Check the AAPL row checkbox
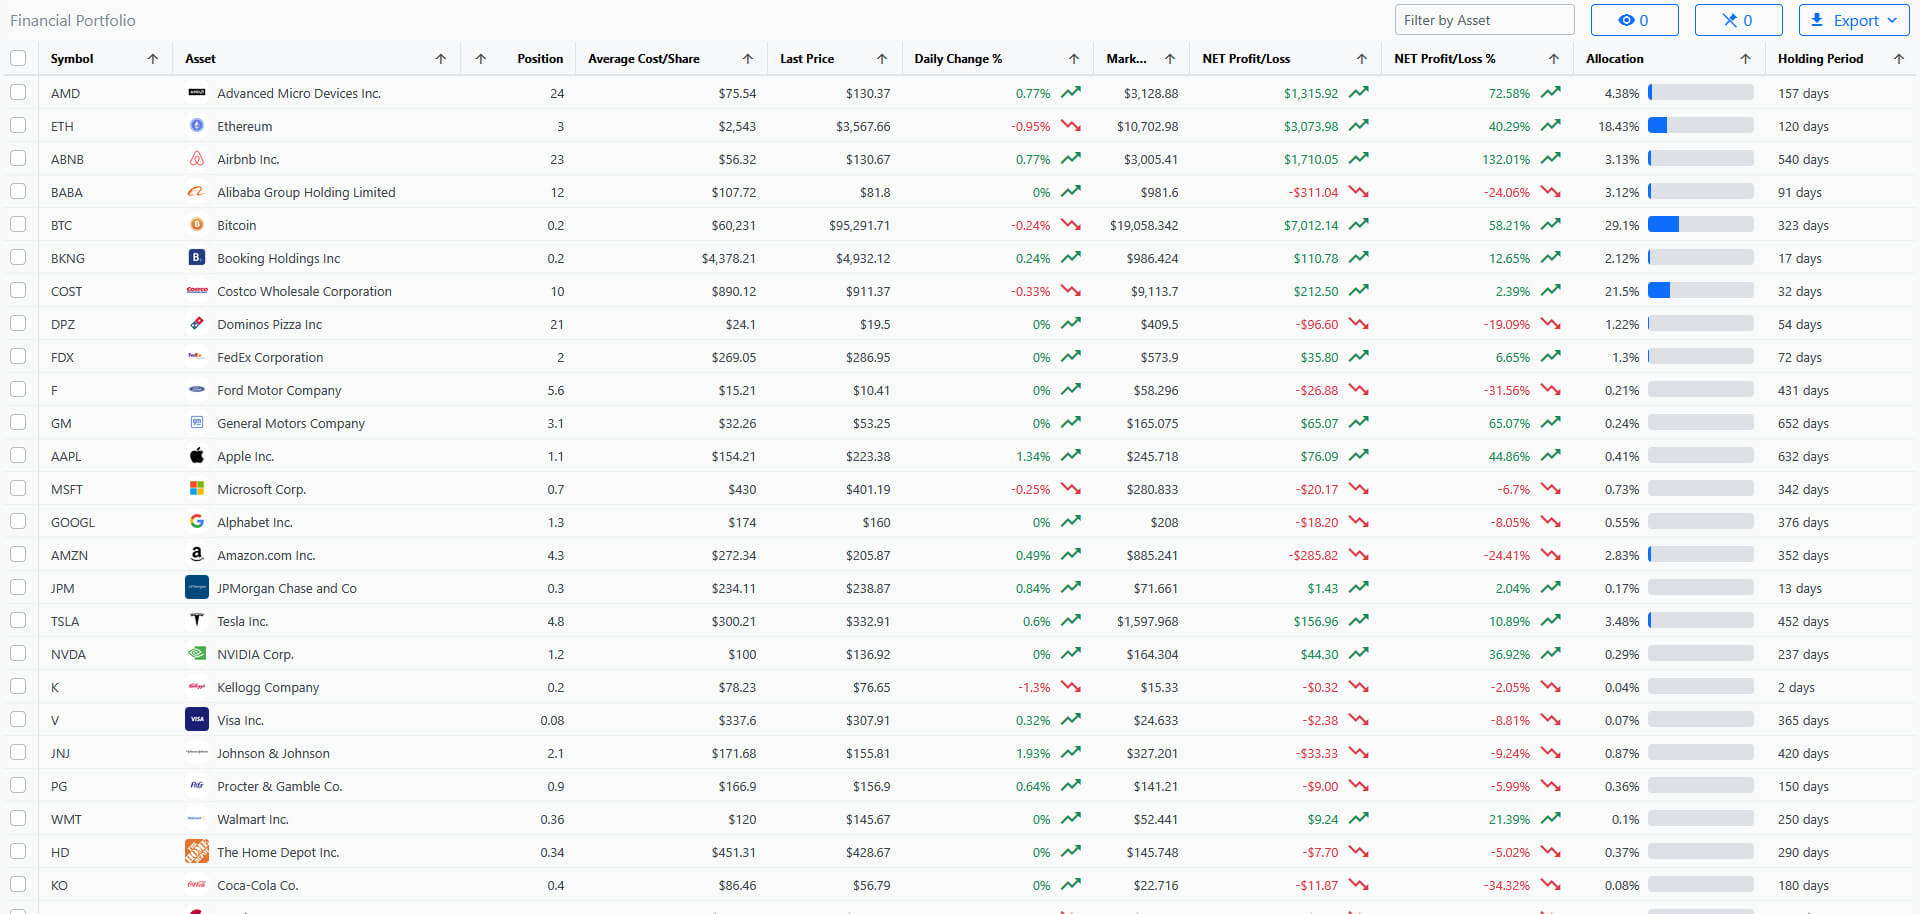Image resolution: width=1920 pixels, height=914 pixels. tap(18, 455)
